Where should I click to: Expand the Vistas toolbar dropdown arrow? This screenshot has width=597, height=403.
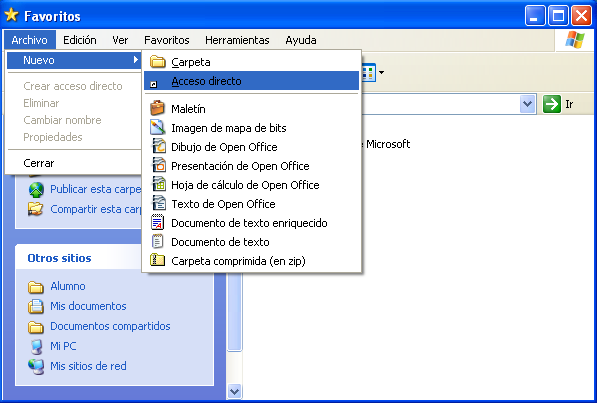(x=381, y=72)
